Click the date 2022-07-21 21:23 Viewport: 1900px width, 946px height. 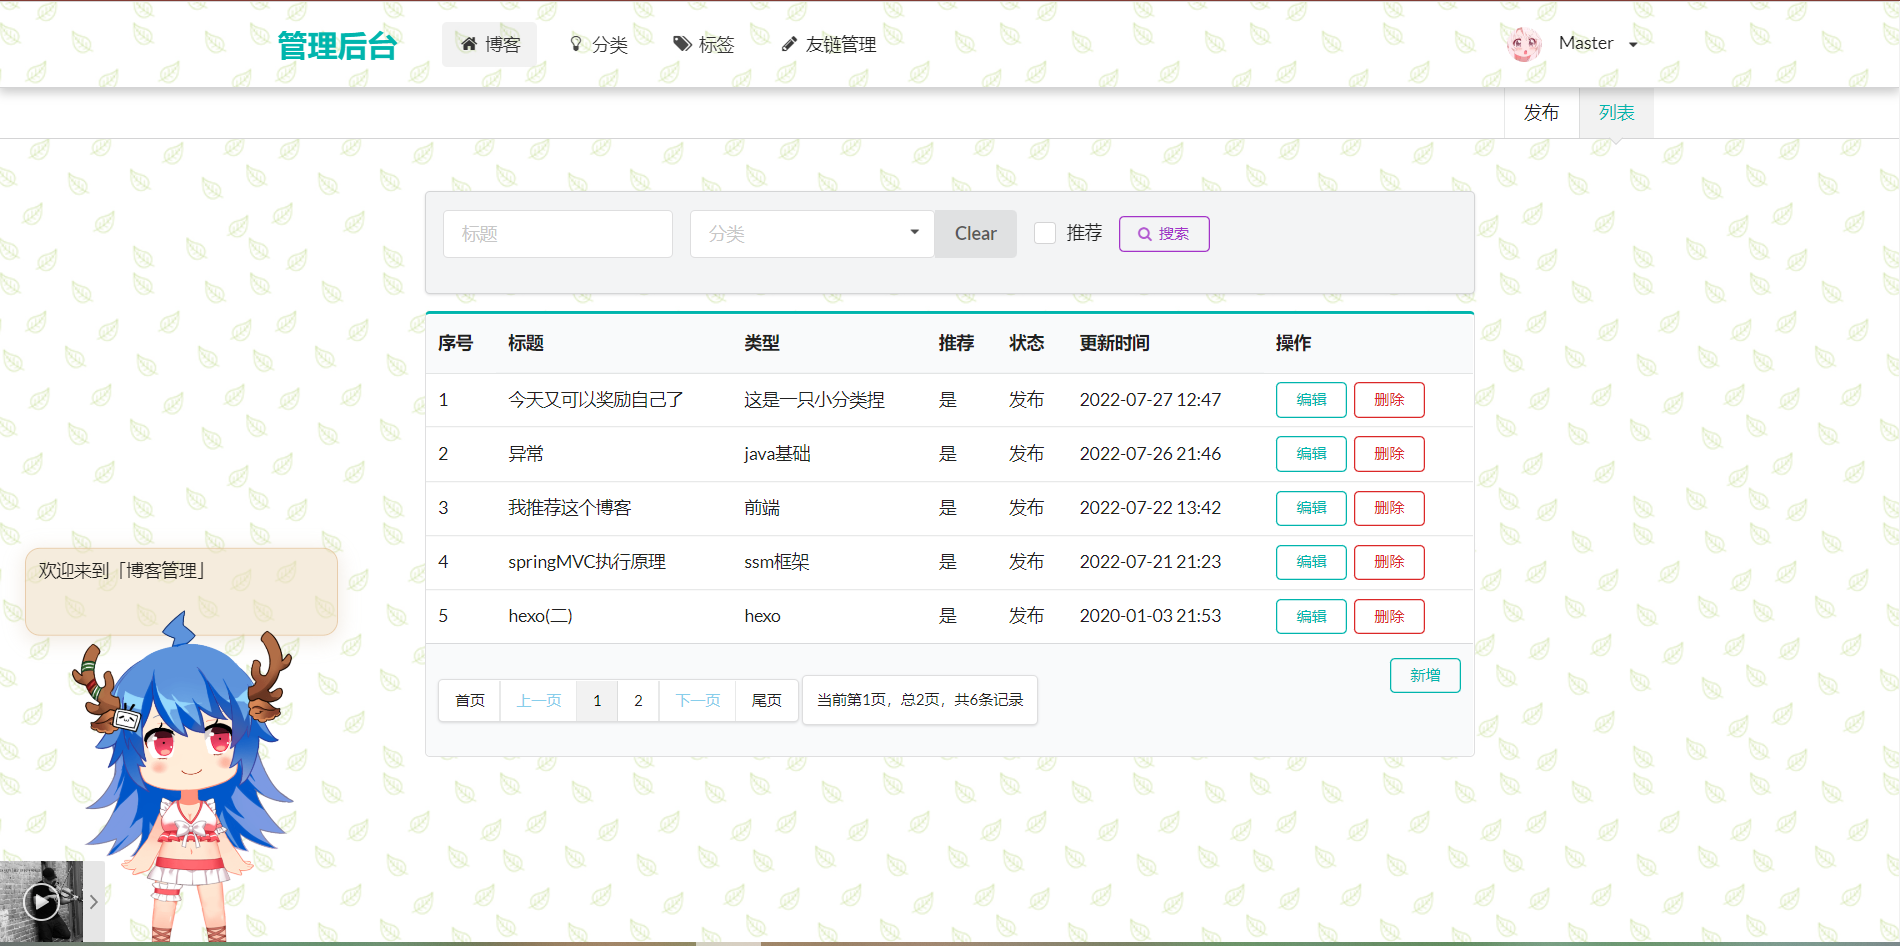point(1150,562)
